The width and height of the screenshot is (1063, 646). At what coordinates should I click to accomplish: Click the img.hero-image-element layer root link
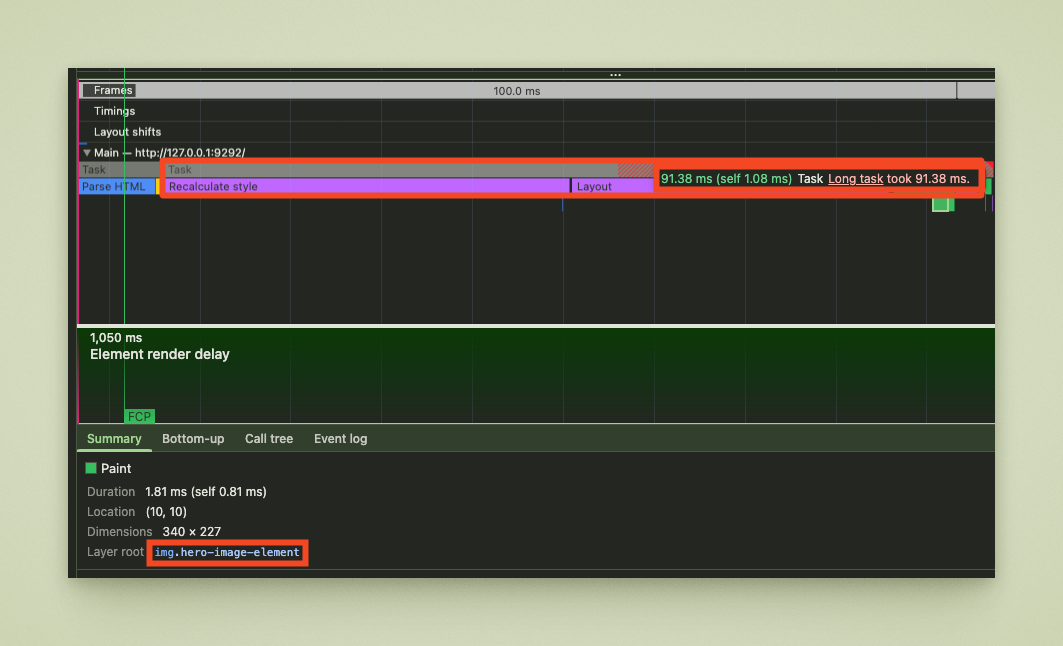click(x=227, y=552)
